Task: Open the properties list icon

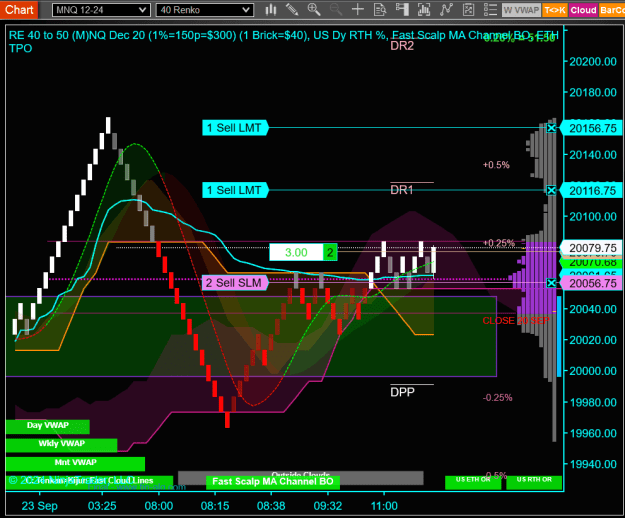Action: tap(490, 10)
